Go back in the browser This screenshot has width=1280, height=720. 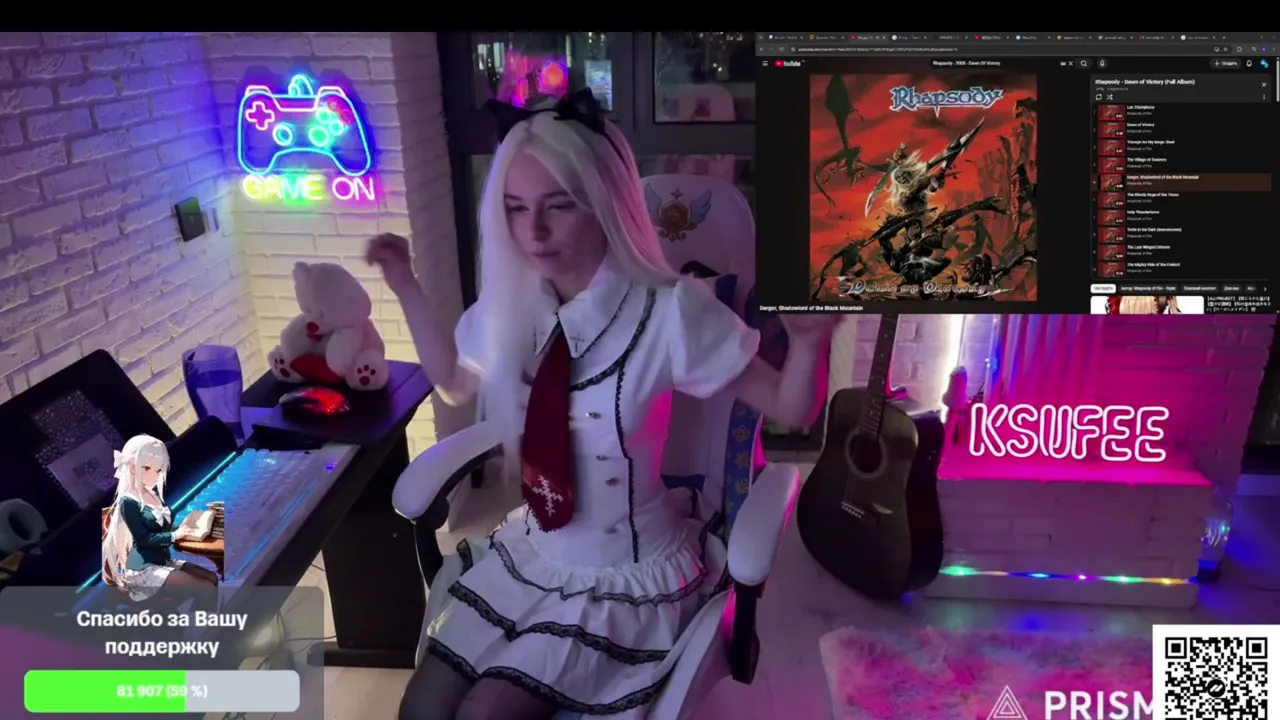761,48
